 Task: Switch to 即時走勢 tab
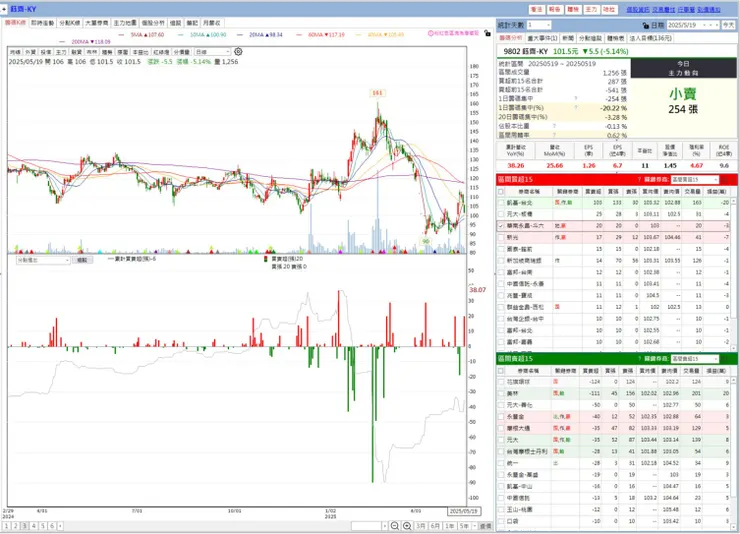point(42,23)
